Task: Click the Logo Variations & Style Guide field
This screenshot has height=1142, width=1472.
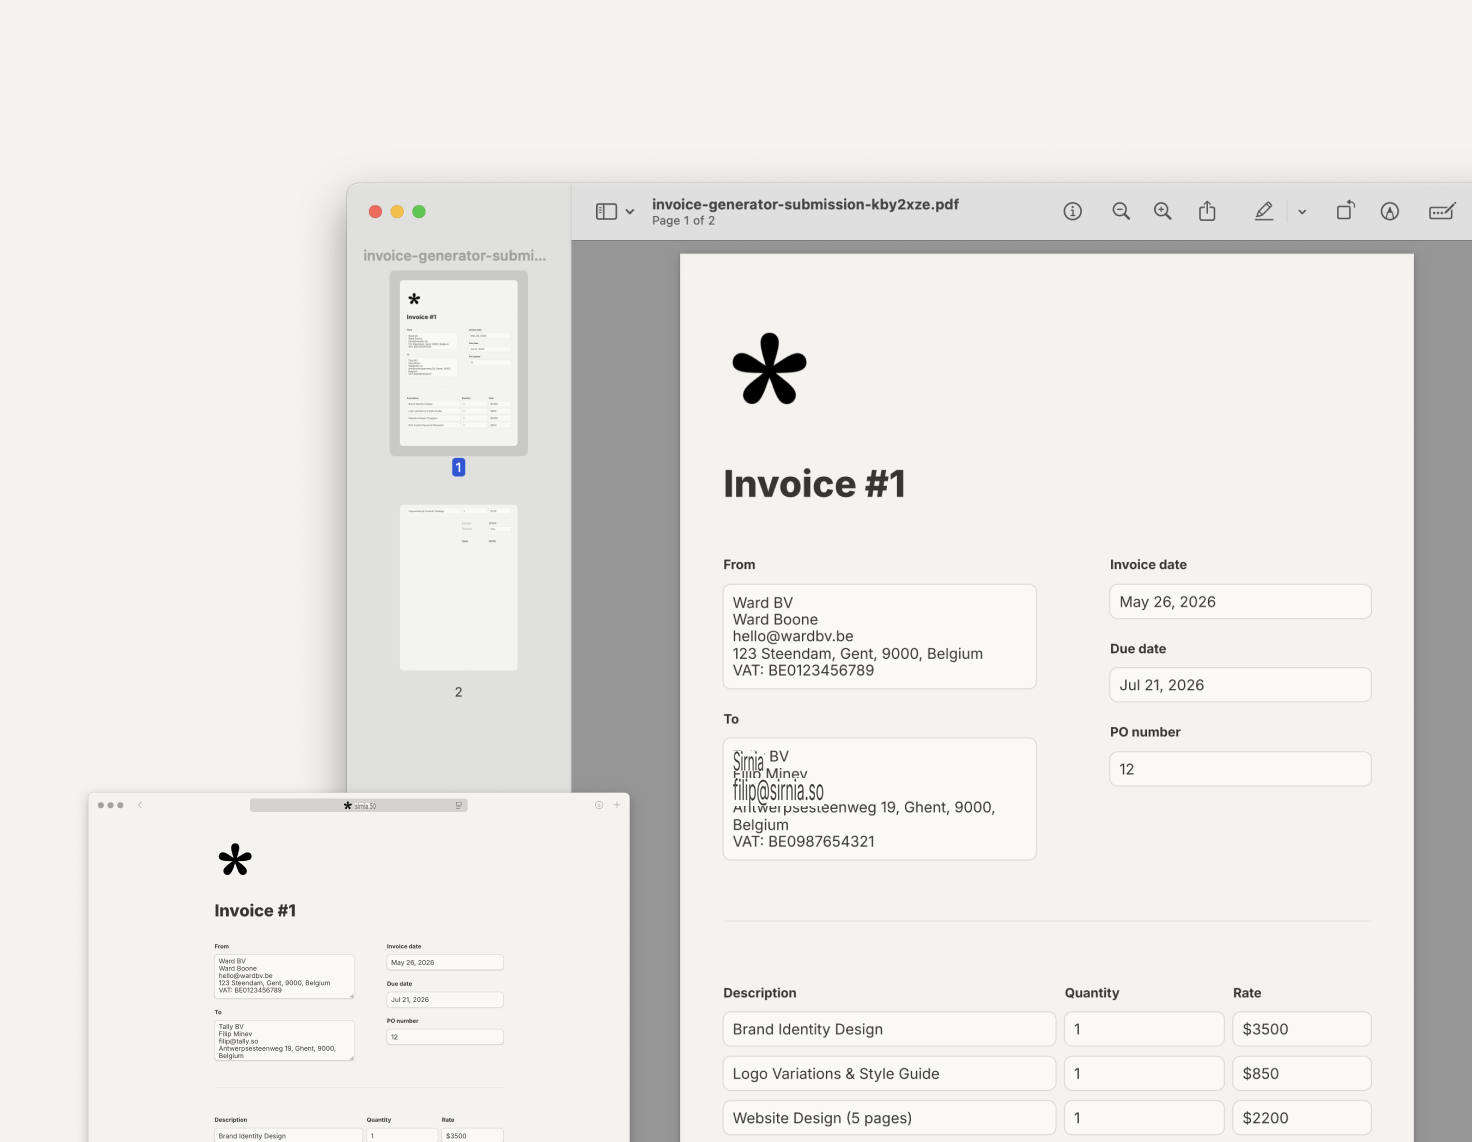Action: click(889, 1073)
